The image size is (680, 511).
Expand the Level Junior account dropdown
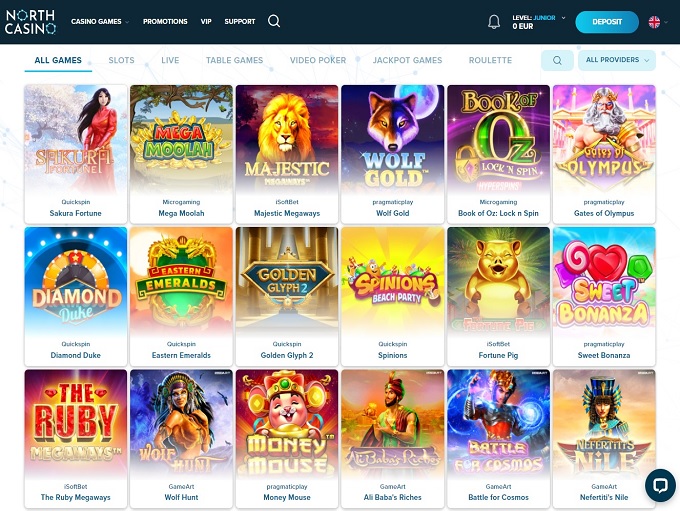[x=539, y=22]
